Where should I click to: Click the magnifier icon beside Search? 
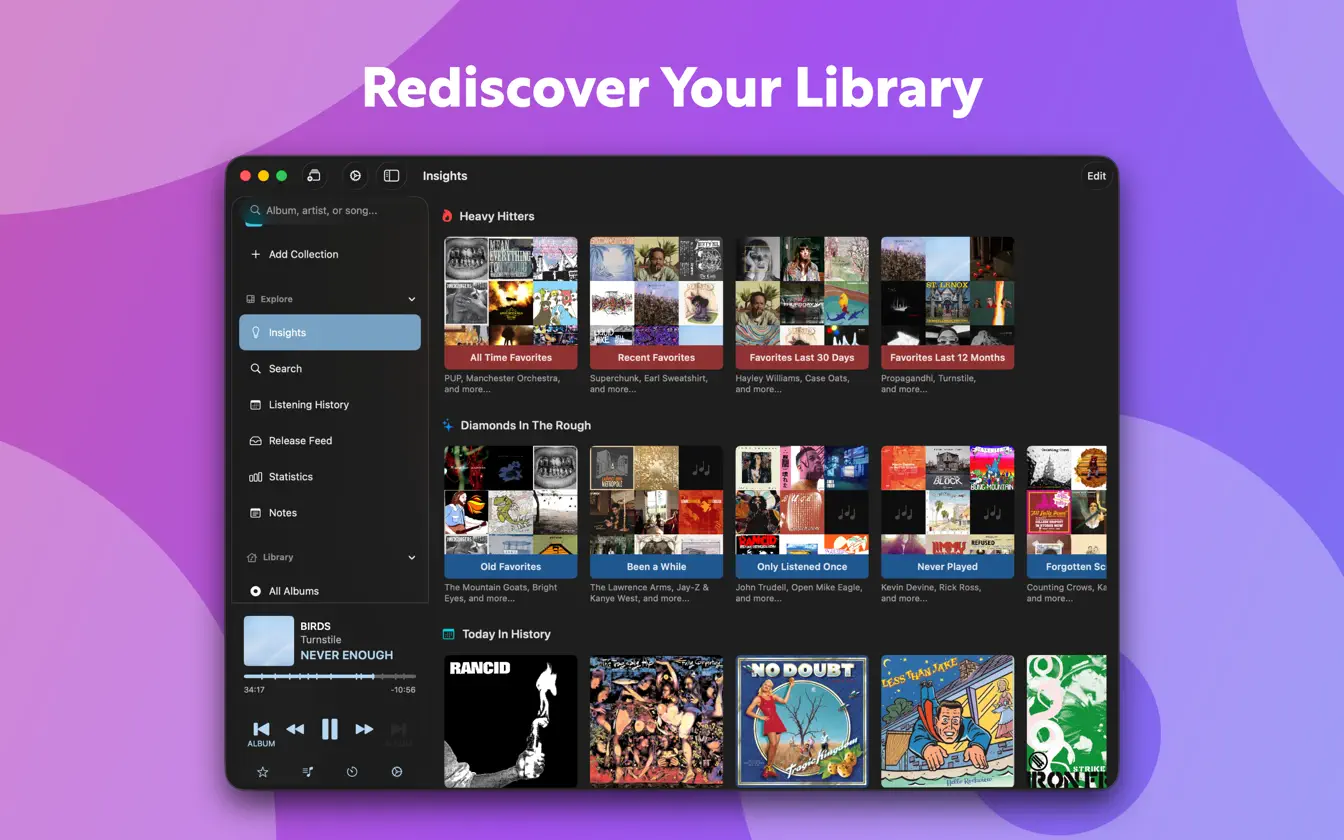255,369
